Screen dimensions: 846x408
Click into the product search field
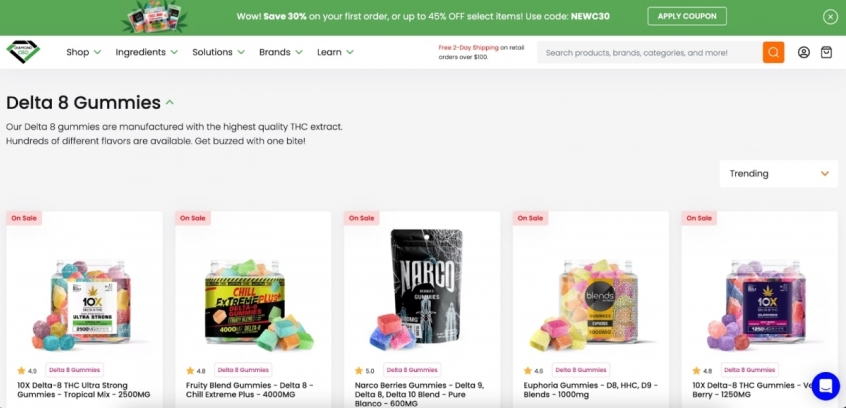click(x=650, y=52)
